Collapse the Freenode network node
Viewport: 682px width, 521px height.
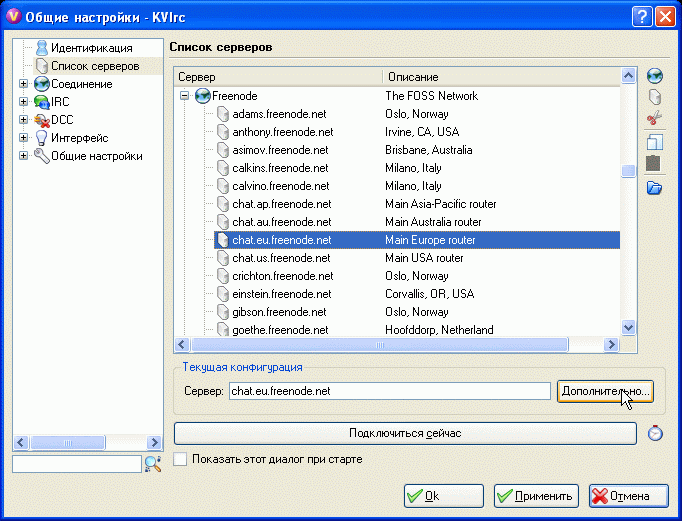click(x=185, y=96)
